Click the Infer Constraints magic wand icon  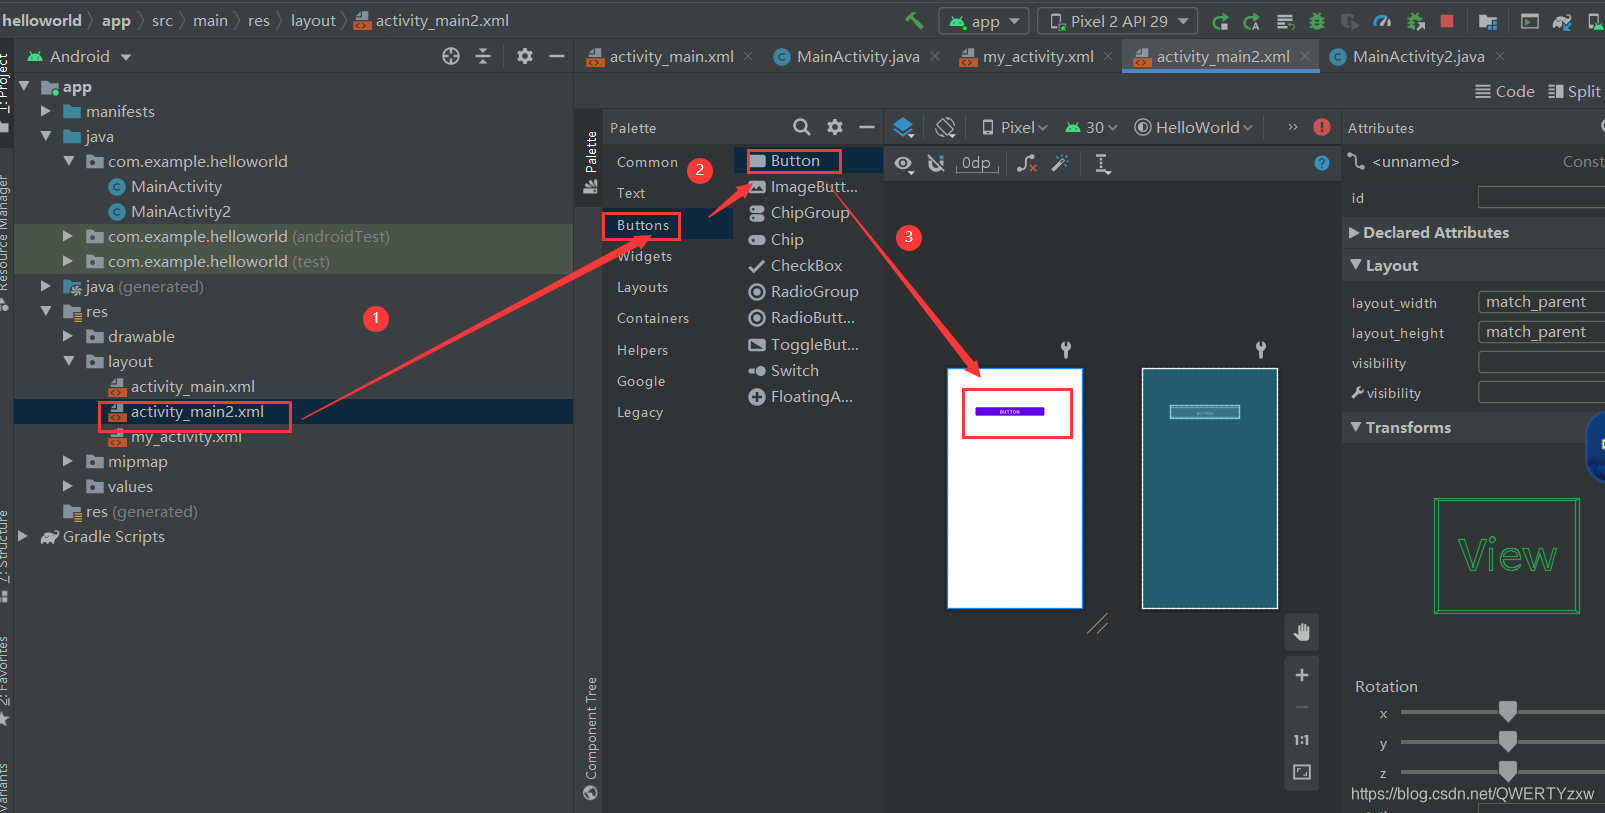coord(1061,163)
